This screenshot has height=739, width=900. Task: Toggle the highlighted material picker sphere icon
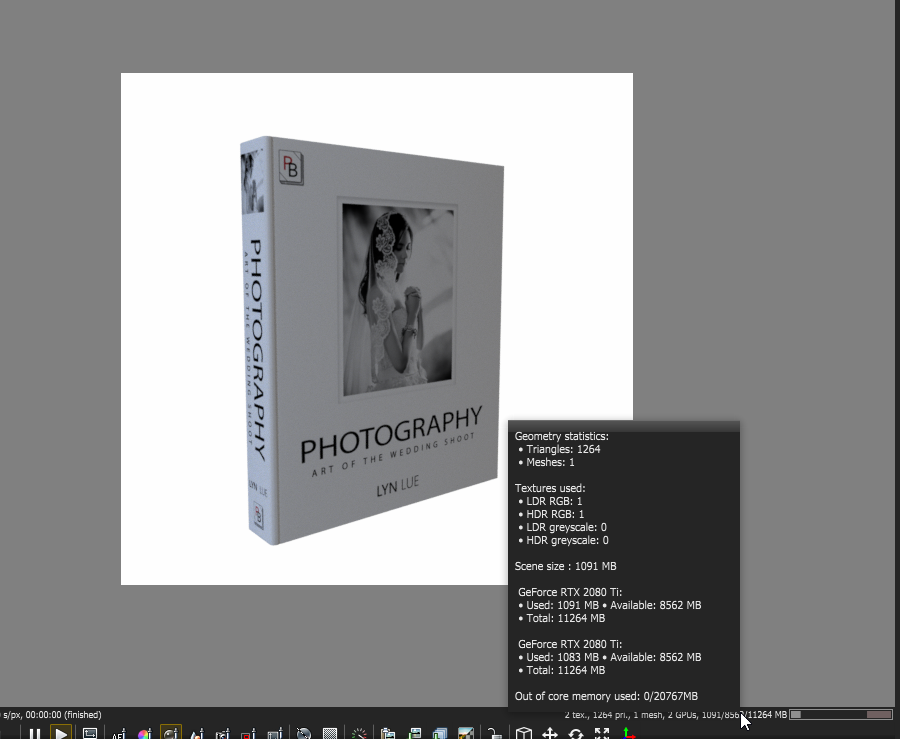coord(170,733)
